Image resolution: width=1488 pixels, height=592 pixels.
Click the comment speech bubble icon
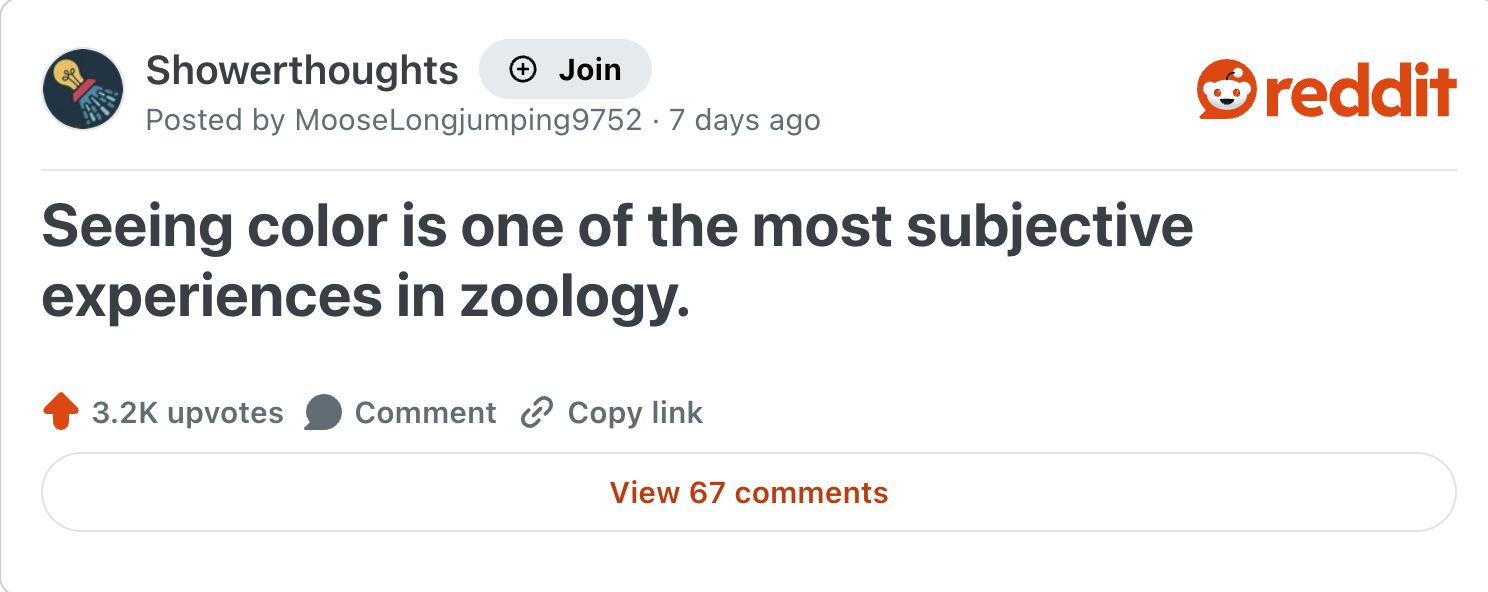(323, 413)
